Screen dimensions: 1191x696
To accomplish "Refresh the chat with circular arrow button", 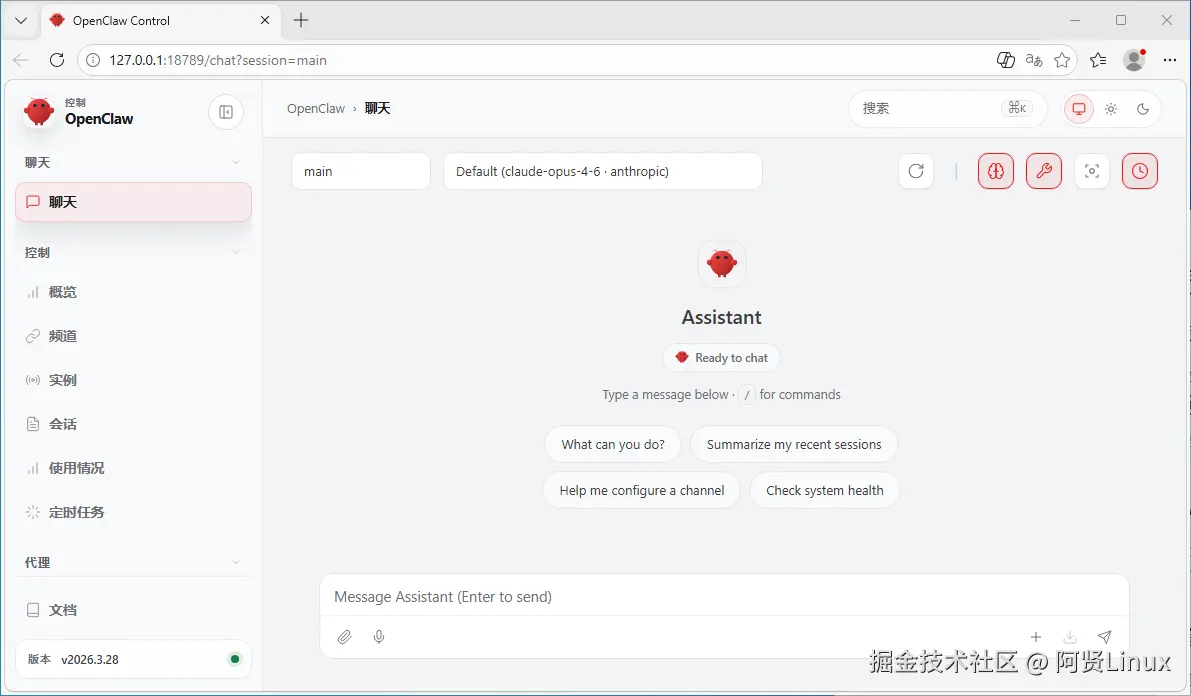I will [x=916, y=171].
